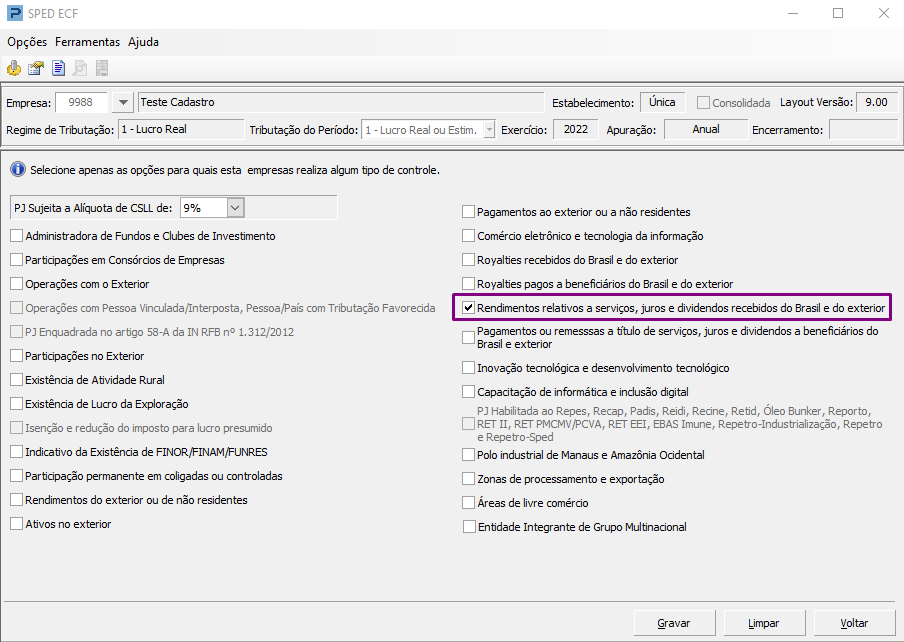Viewport: 904px width, 642px height.
Task: Toggle Áreas de livre comércio checkbox
Action: 468,503
